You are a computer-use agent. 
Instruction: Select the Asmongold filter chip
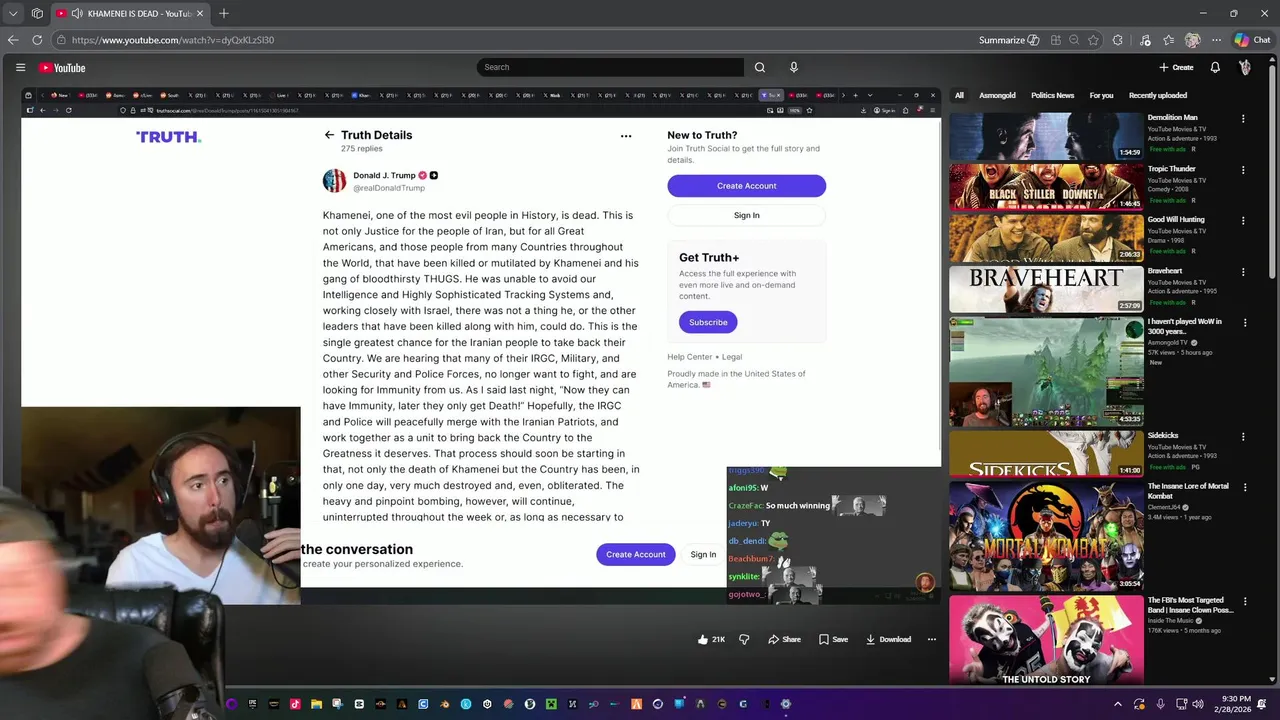(x=997, y=95)
